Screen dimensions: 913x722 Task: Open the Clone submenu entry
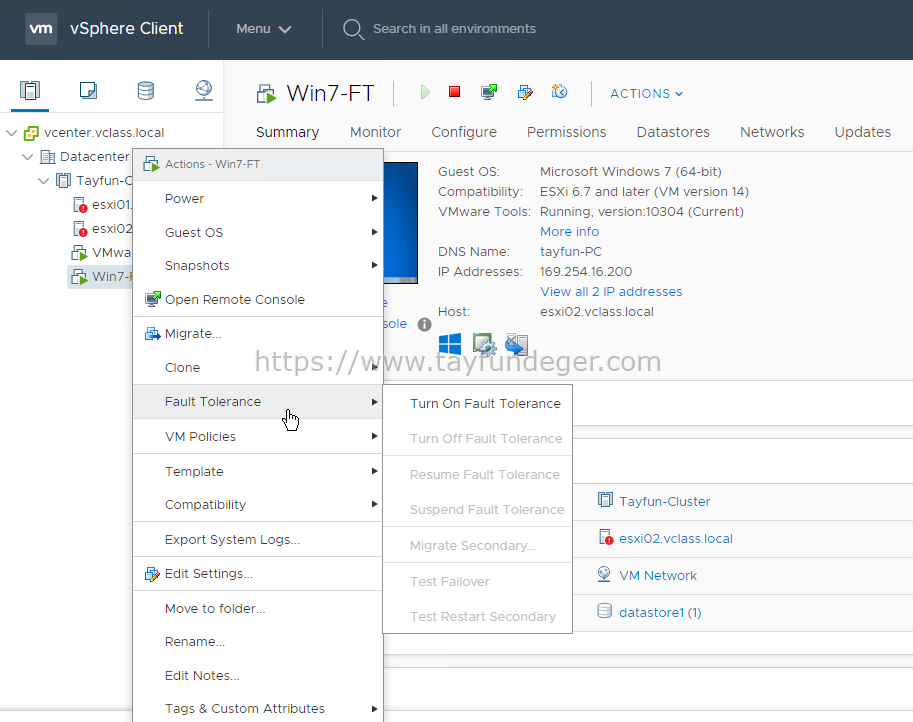point(258,368)
